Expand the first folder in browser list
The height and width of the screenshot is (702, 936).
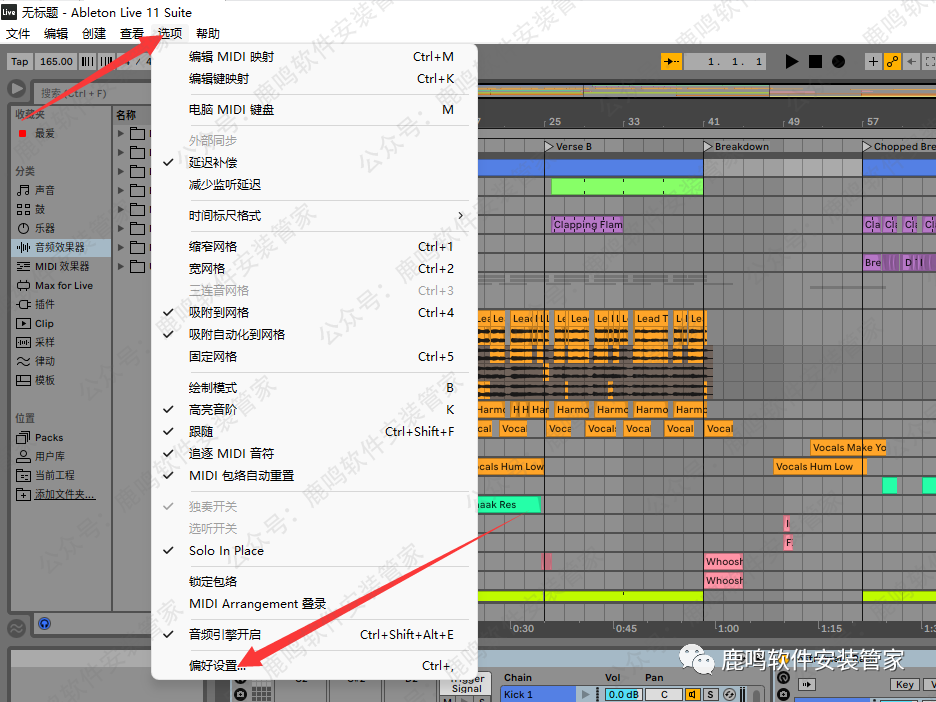(121, 134)
